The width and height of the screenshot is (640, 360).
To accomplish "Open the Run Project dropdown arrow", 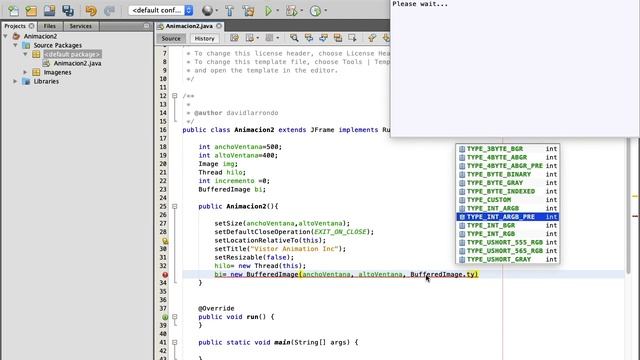I will [277, 11].
